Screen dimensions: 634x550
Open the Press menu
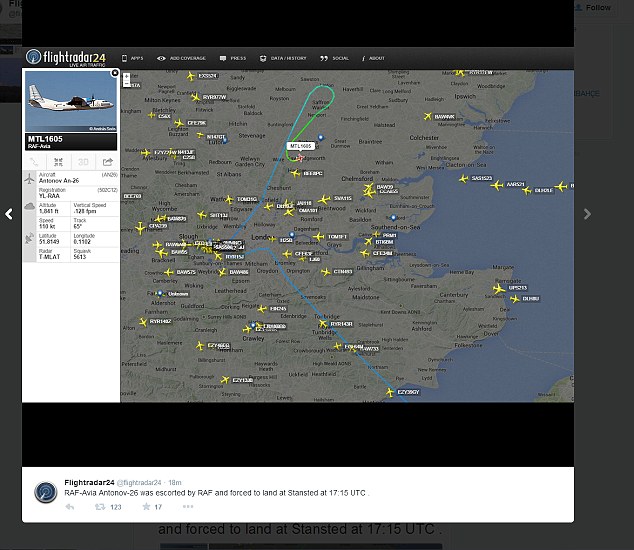(x=233, y=58)
